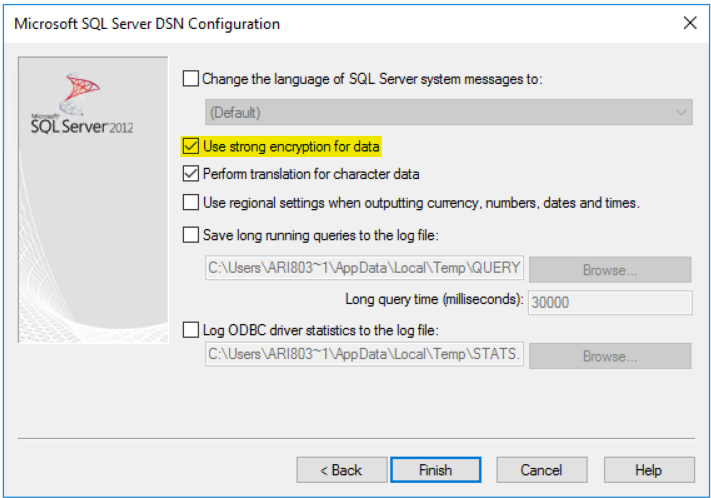Screen dimensions: 711x498
Task: Click the long query time 30000 field
Action: click(x=610, y=302)
